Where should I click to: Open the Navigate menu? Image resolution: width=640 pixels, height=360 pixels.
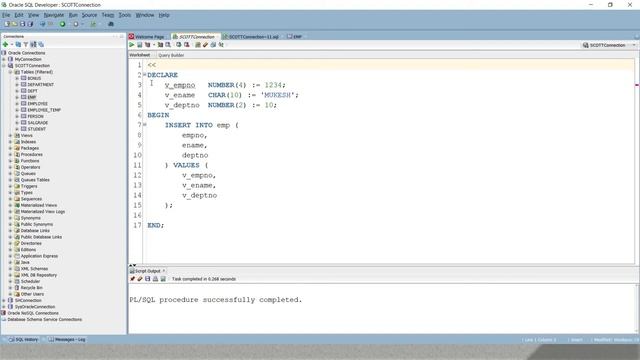pos(53,15)
